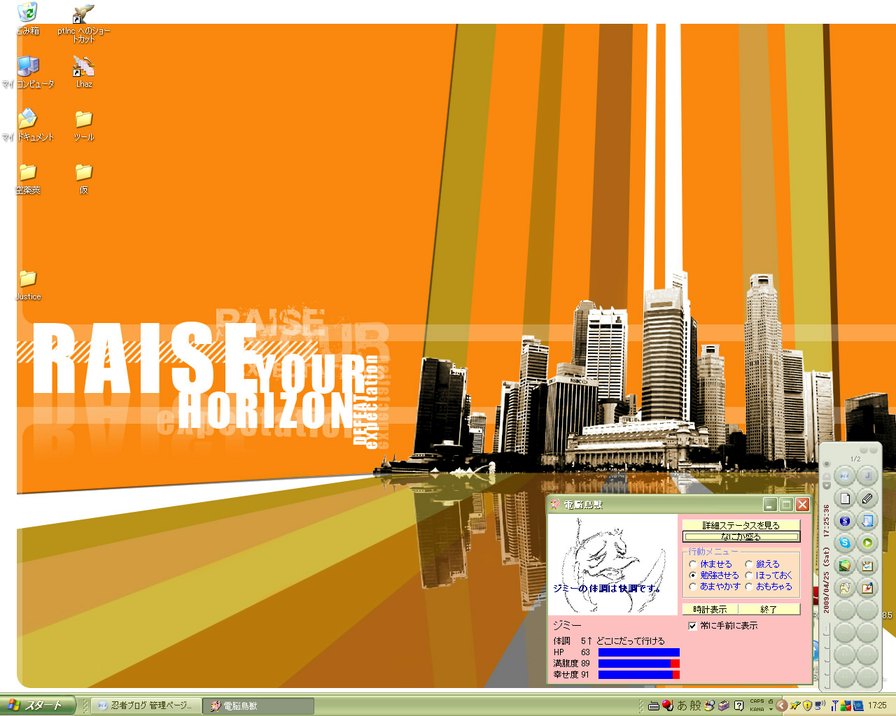Screen dimensions: 896x716
Task: Click the launcher pencil icon
Action: click(x=867, y=498)
